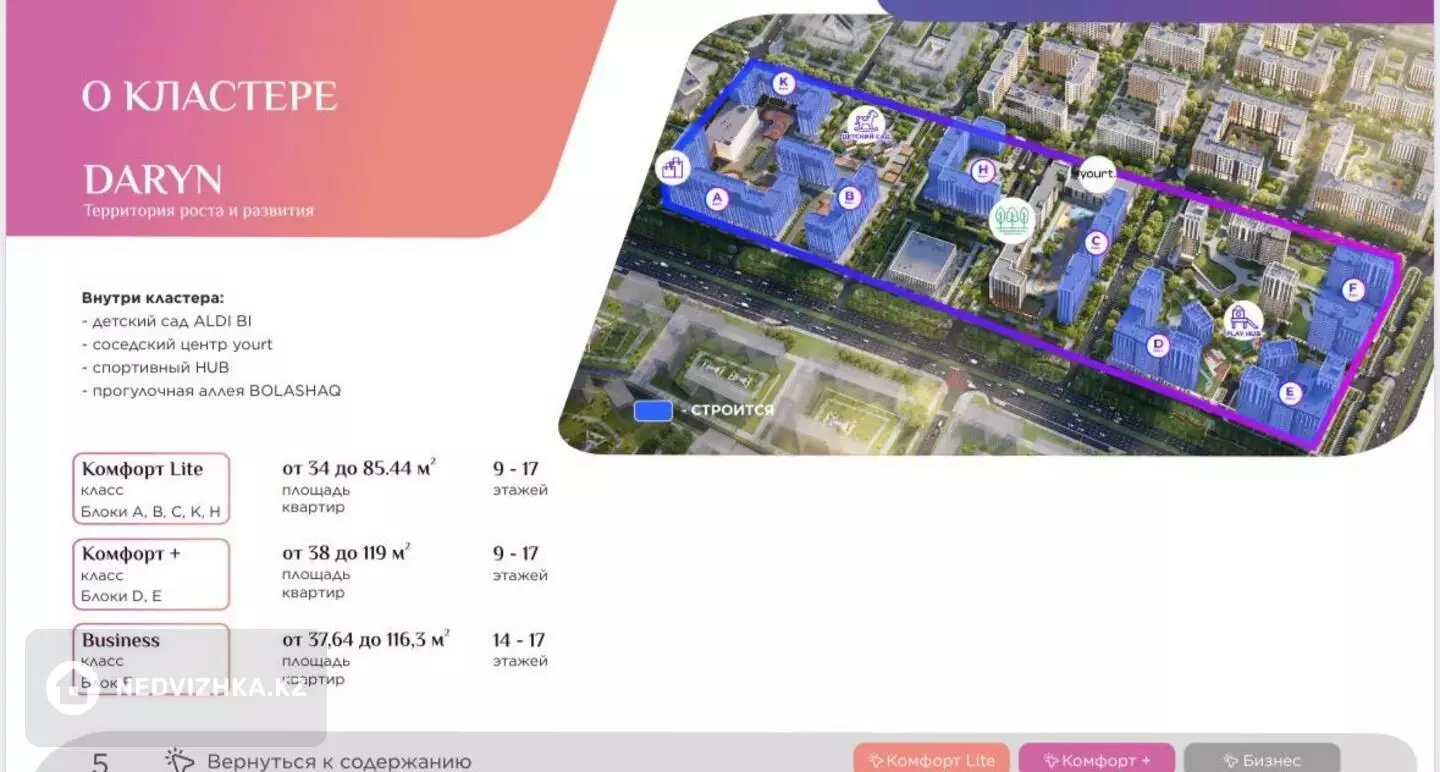Switch to the Комфорт + bottom tab

[x=1096, y=760]
